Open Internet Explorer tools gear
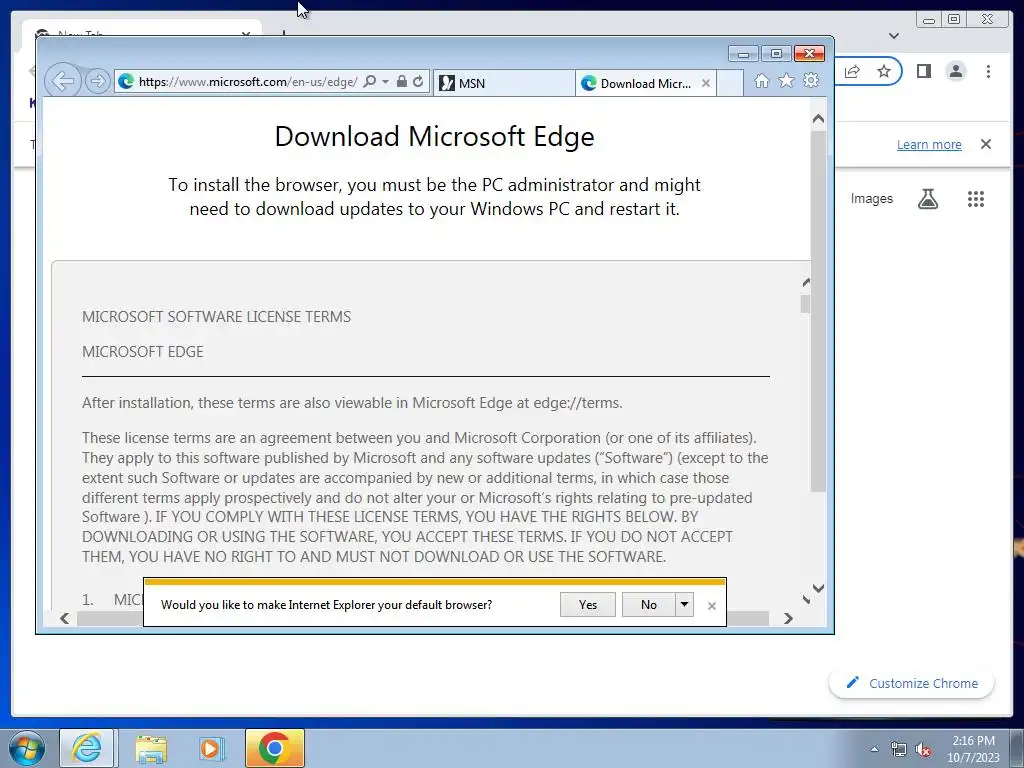 pos(811,81)
